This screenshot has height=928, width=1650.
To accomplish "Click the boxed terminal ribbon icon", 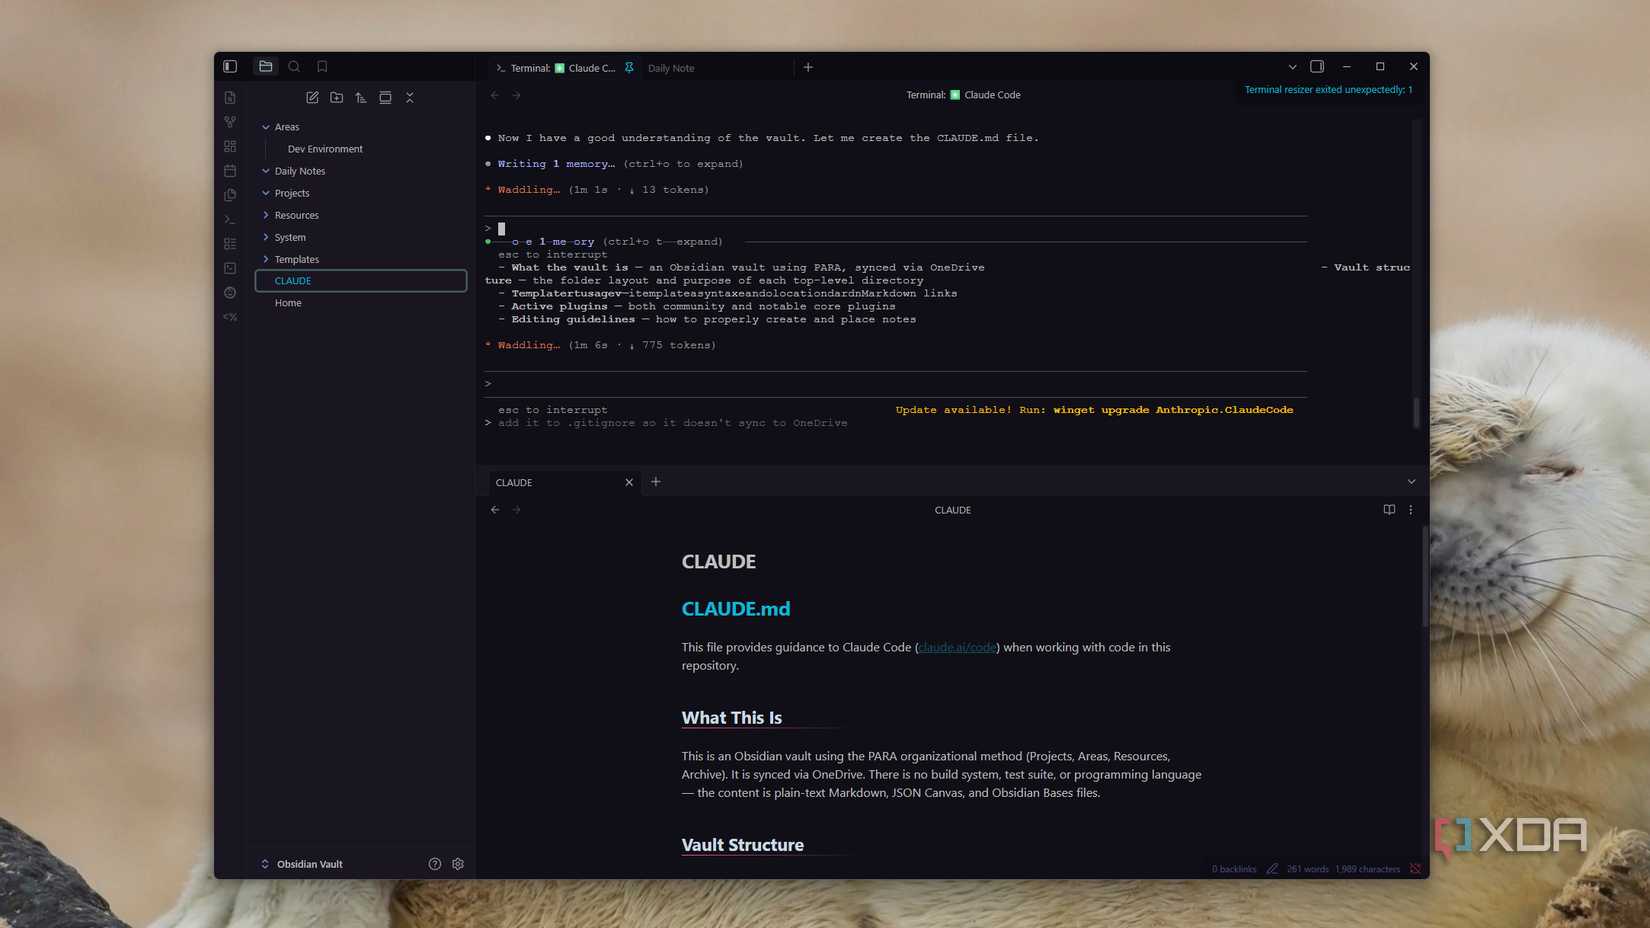I will coord(230,268).
